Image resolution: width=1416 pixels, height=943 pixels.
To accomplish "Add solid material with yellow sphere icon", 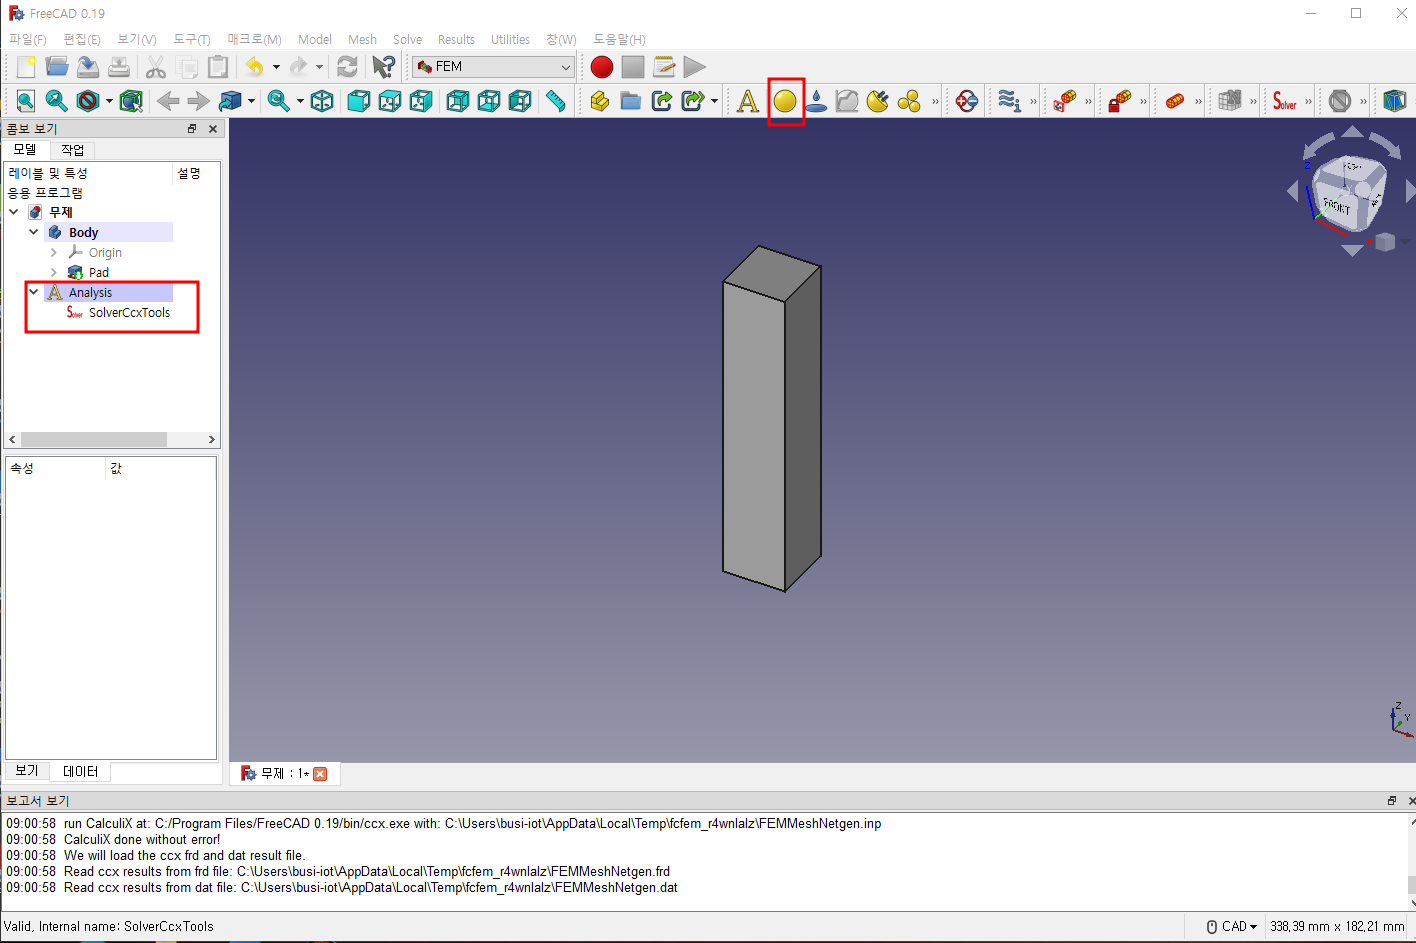I will (785, 101).
